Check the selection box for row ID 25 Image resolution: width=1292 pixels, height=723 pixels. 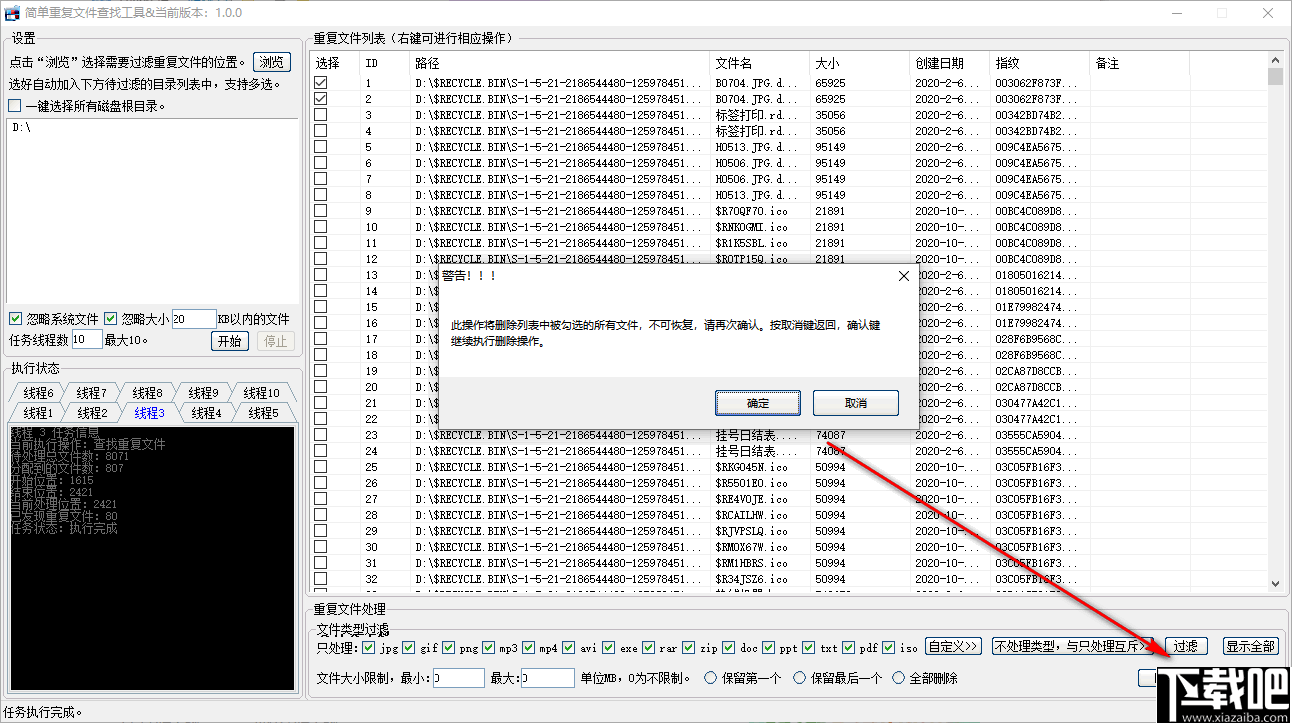tap(320, 467)
